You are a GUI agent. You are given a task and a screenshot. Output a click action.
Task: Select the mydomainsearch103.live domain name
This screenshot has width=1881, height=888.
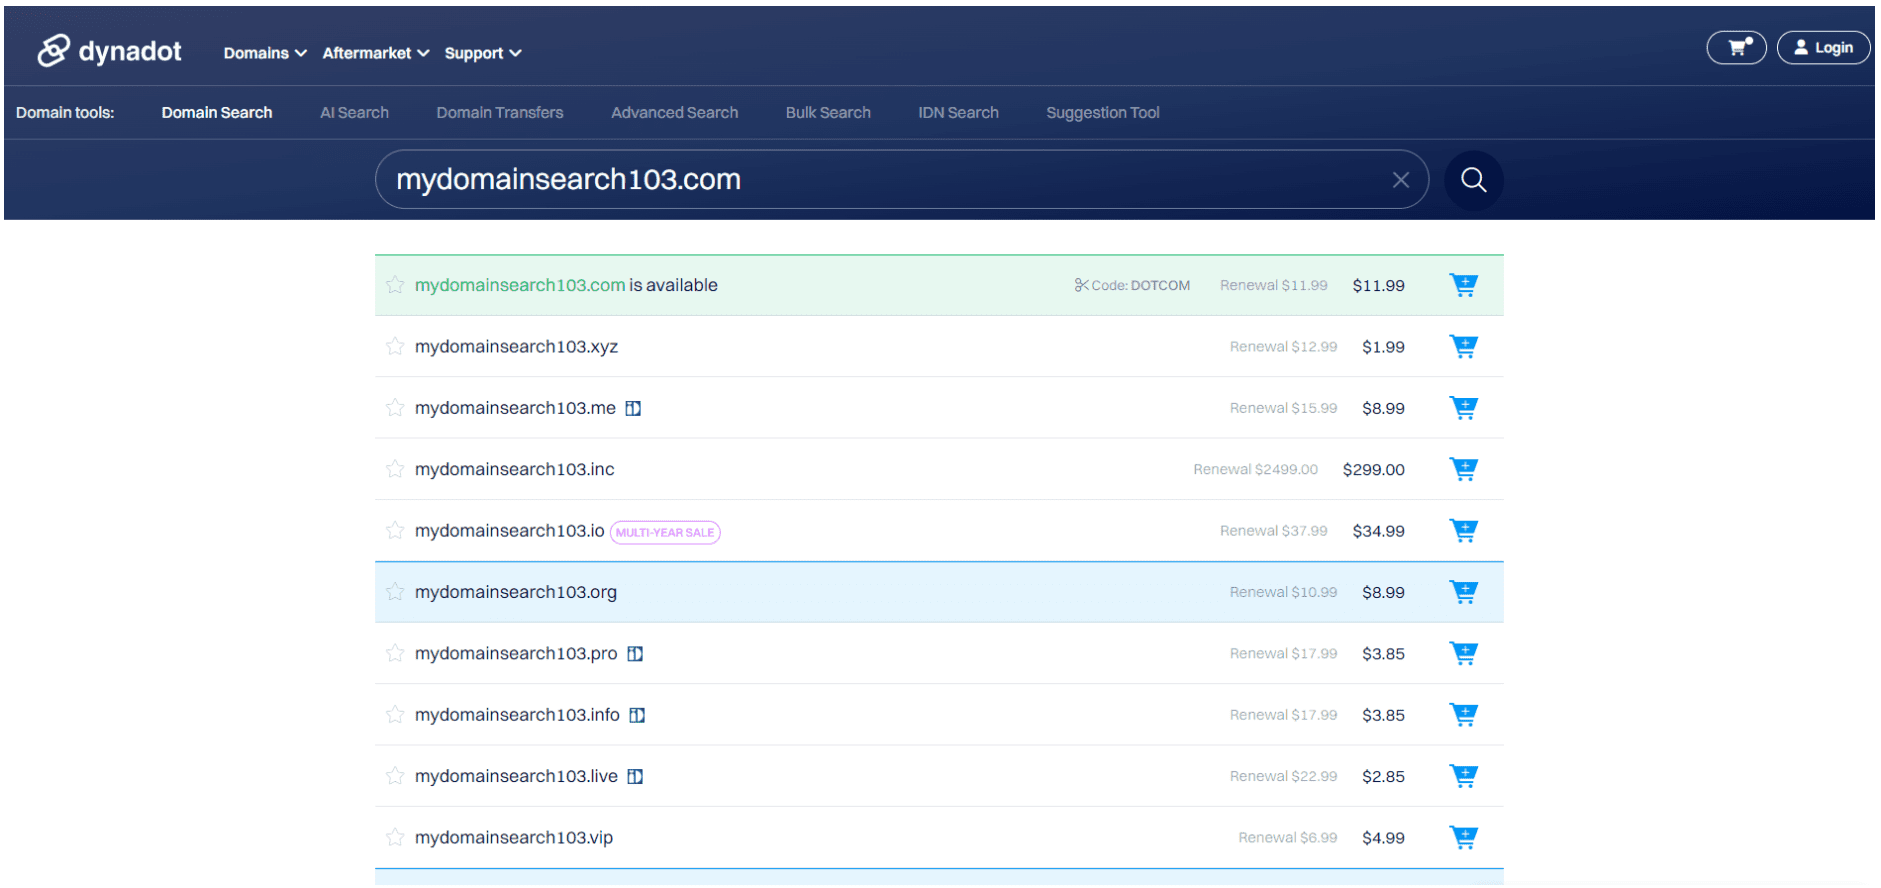pyautogui.click(x=516, y=776)
